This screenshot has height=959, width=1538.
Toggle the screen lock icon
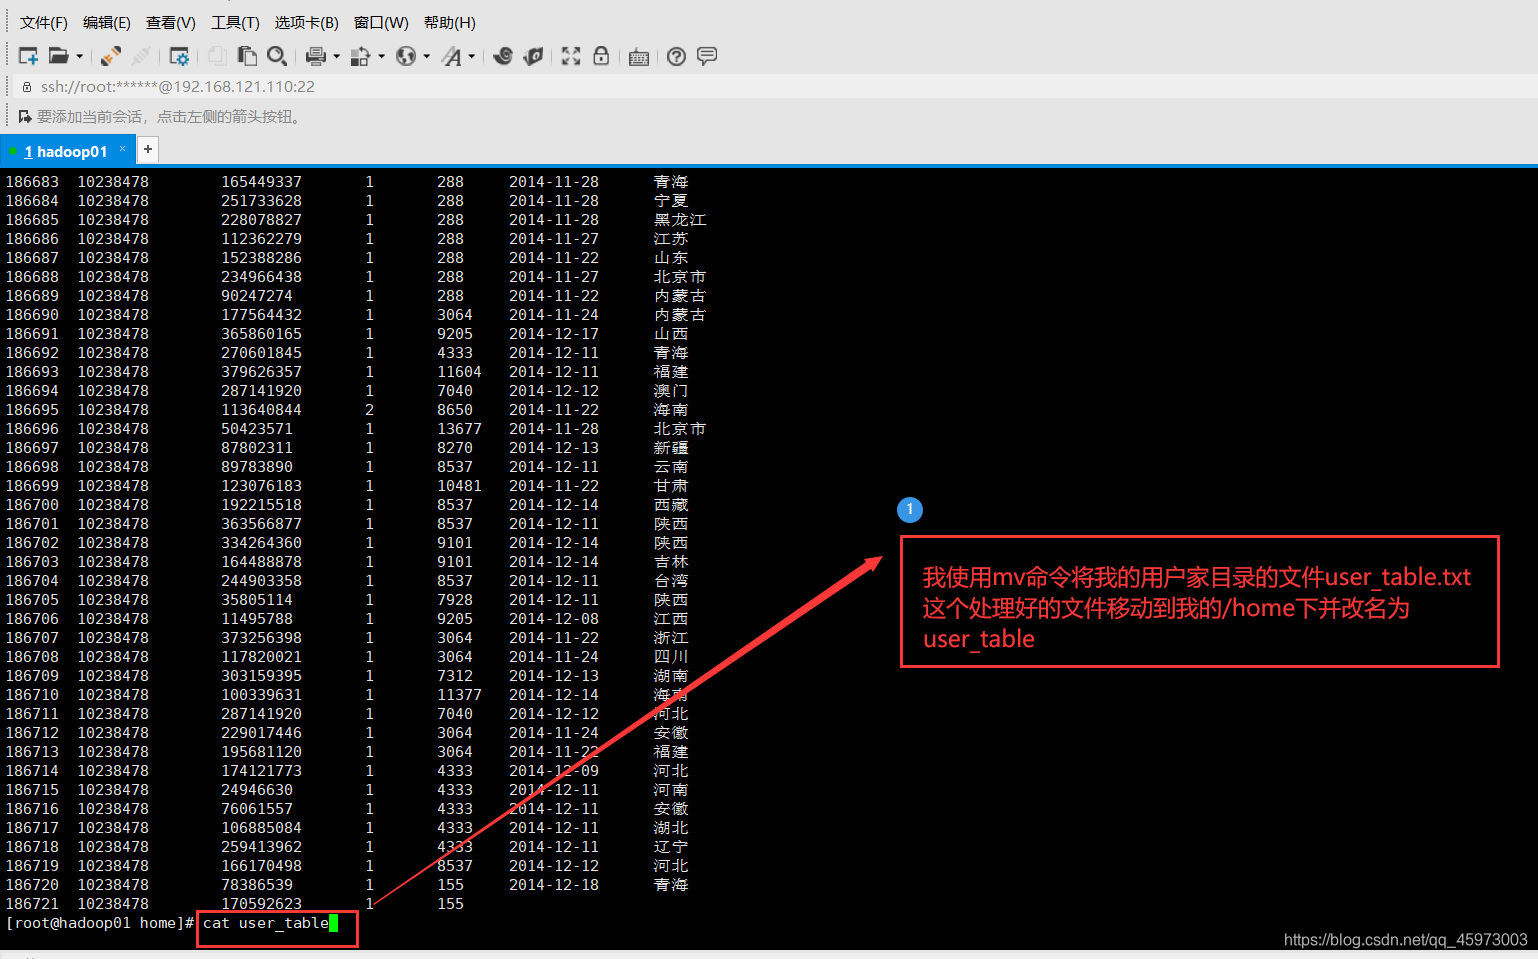tap(601, 56)
